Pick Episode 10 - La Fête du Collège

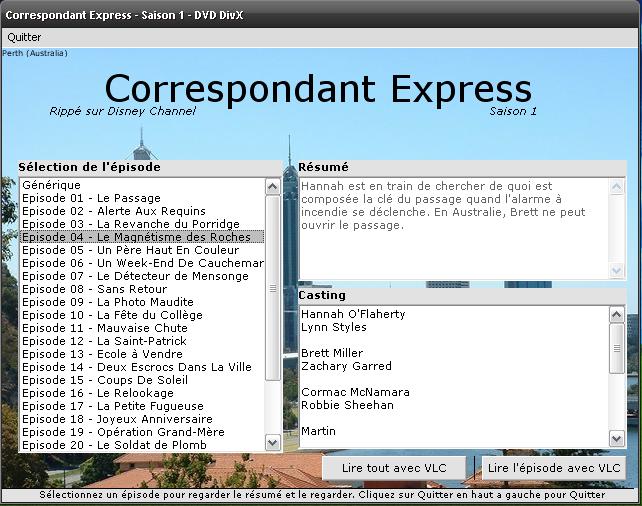click(x=142, y=315)
